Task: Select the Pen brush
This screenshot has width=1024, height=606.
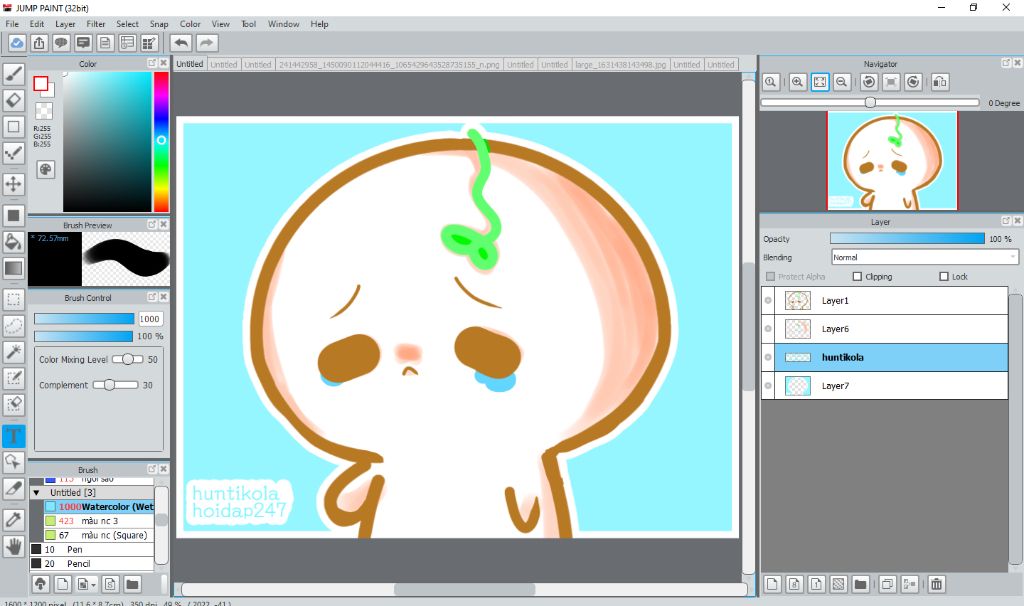Action: pos(92,550)
